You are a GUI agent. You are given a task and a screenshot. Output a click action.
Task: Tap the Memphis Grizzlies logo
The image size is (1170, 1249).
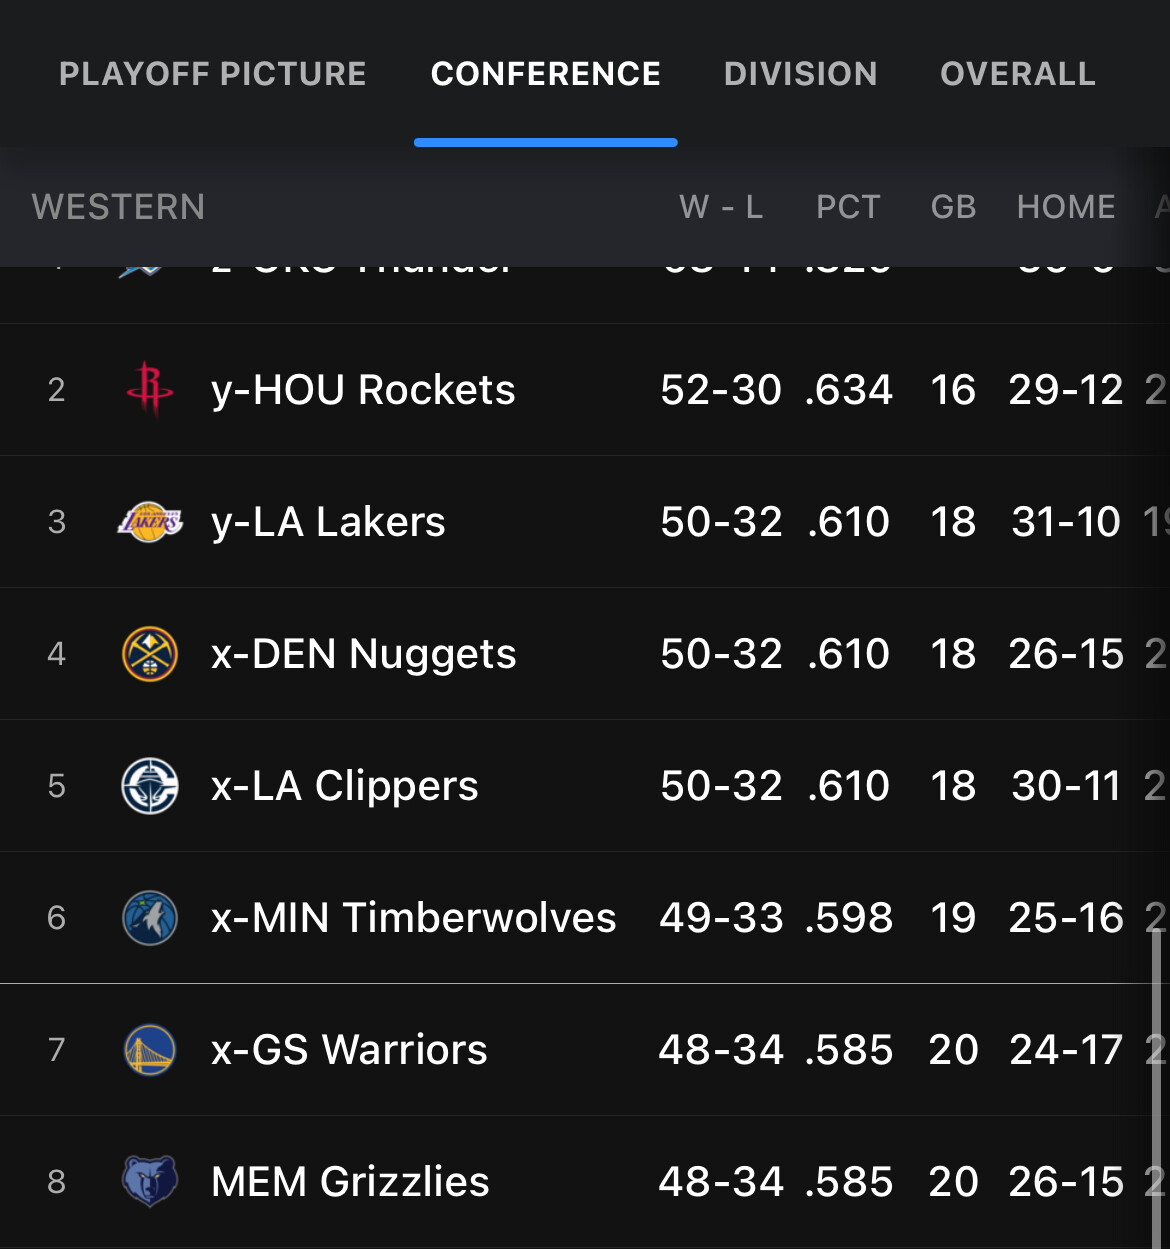150,1181
